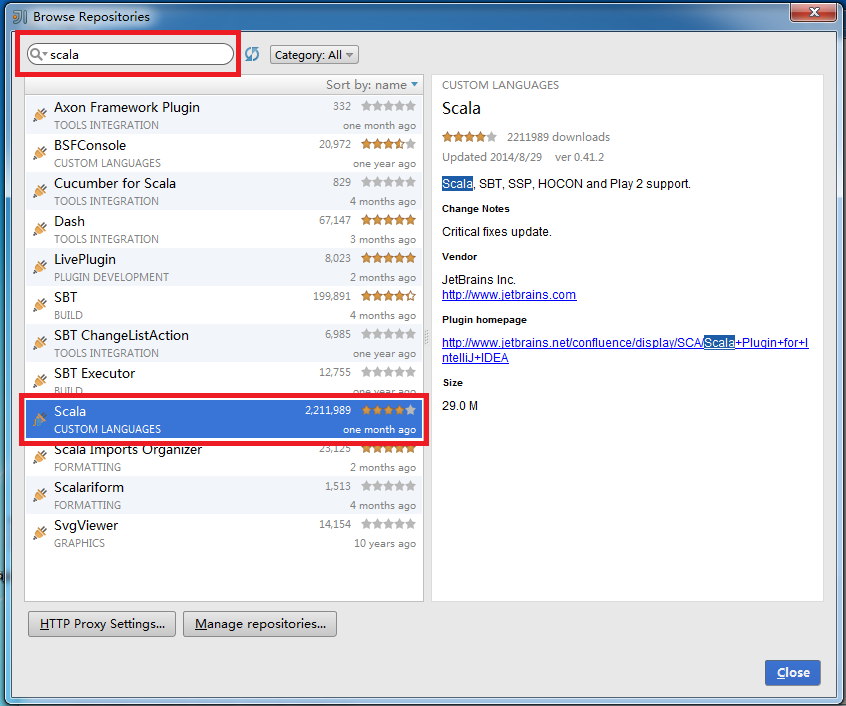Open the Sort by: name dropdown
The image size is (846, 706).
point(372,85)
